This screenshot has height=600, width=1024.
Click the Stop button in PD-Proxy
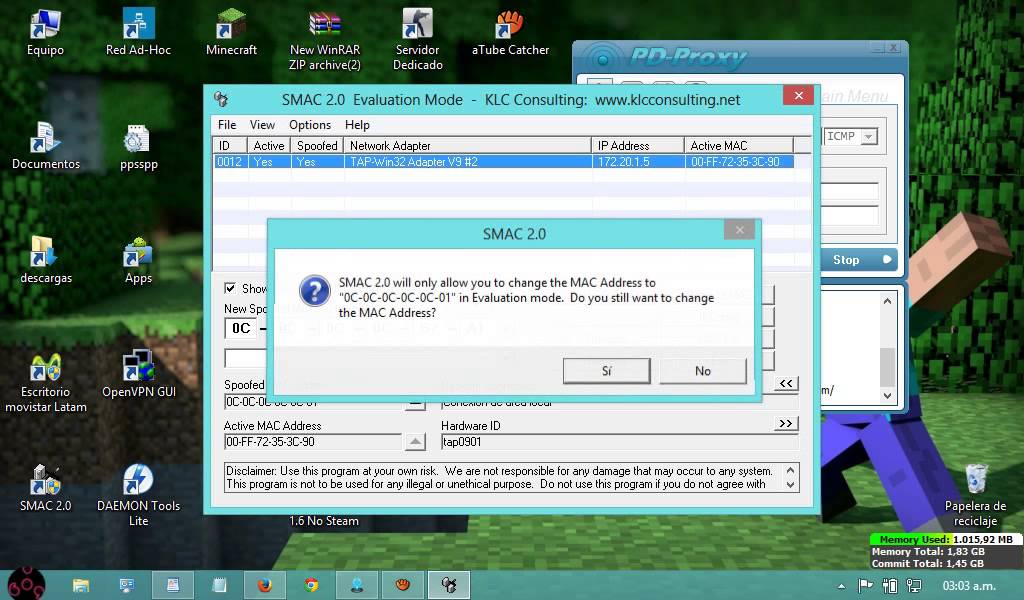pyautogui.click(x=858, y=260)
